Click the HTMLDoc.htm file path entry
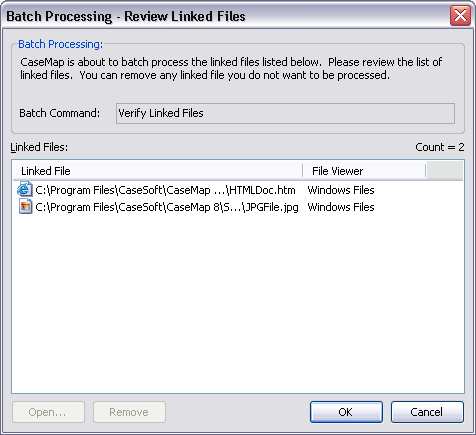Image resolution: width=476 pixels, height=435 pixels. tap(165, 190)
